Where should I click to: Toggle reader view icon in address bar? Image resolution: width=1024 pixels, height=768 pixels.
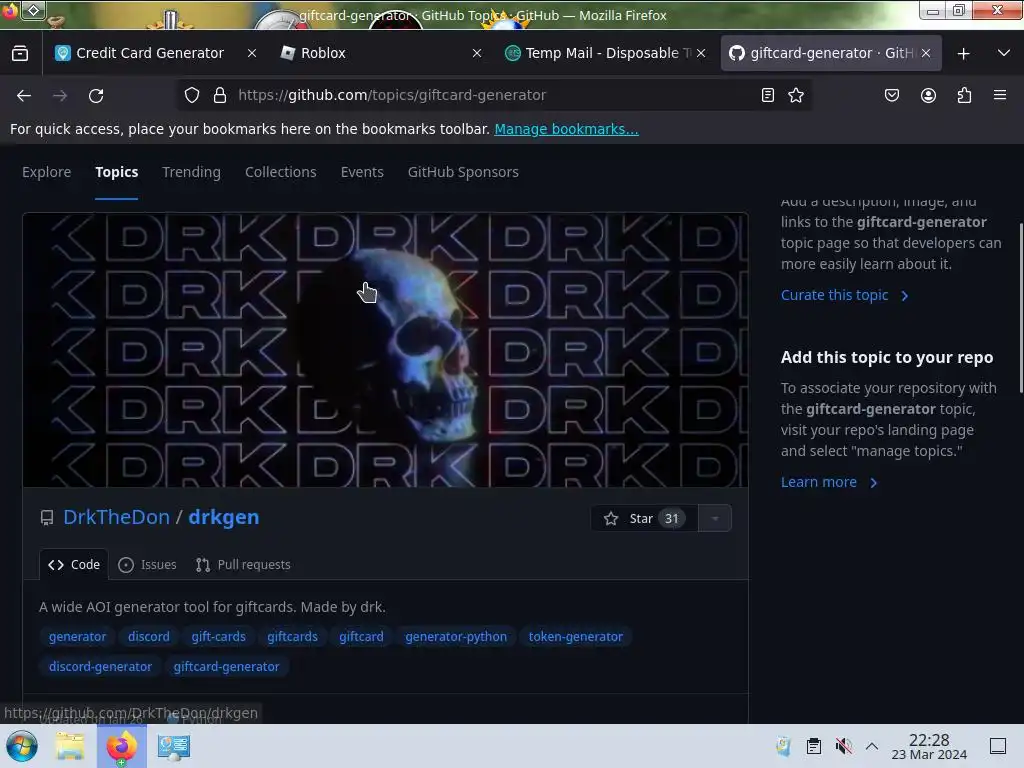[768, 95]
